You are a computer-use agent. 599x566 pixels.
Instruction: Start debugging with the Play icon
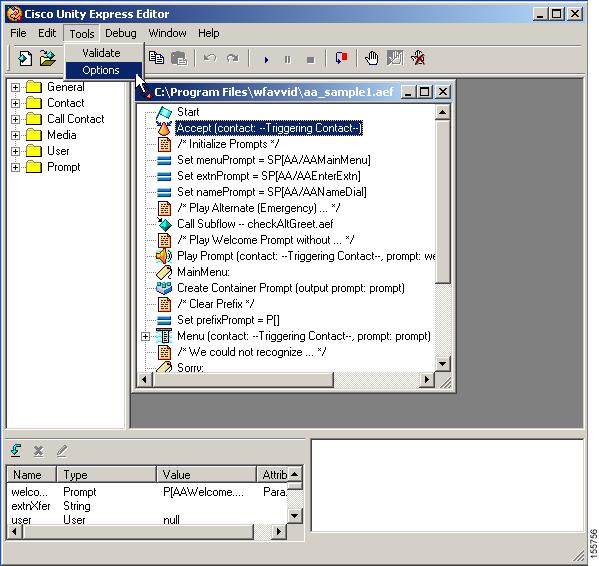266,60
